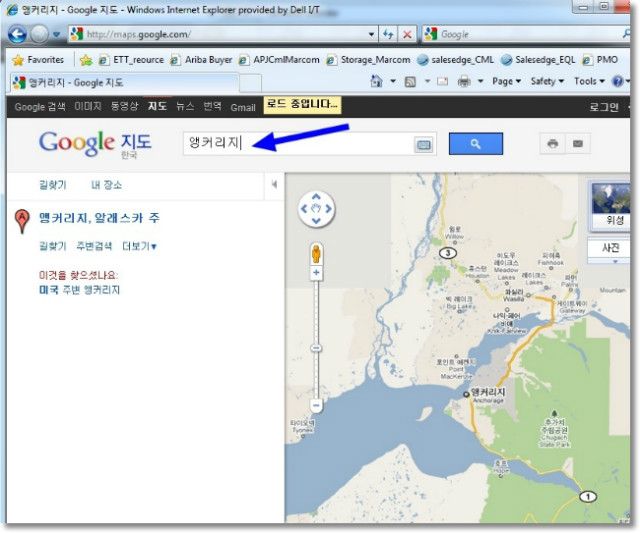Collapse the left results panel arrow
640x533 pixels.
pyautogui.click(x=274, y=185)
